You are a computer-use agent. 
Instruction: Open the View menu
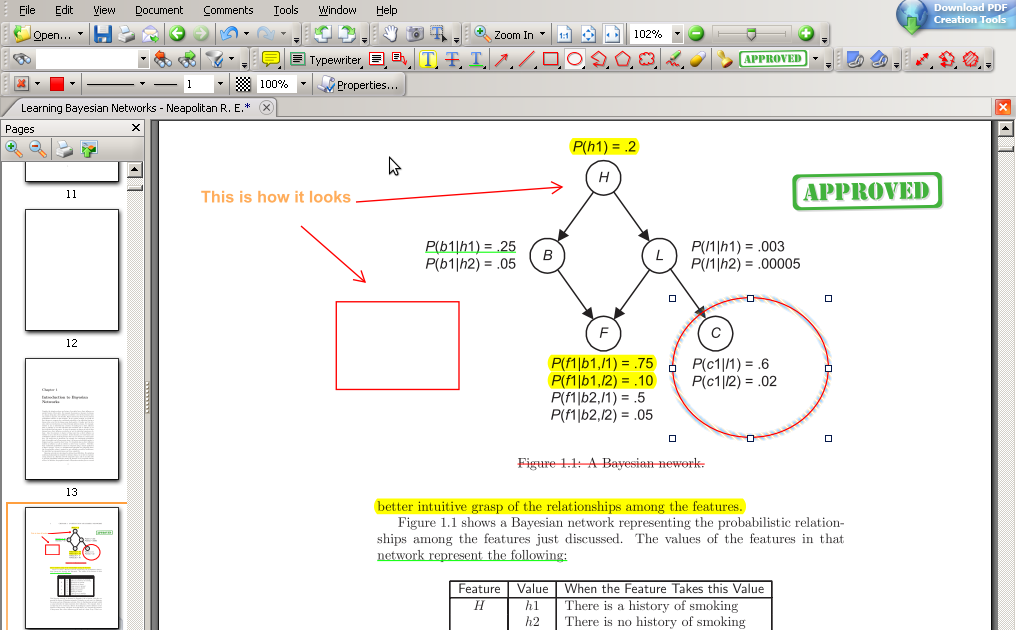click(104, 10)
